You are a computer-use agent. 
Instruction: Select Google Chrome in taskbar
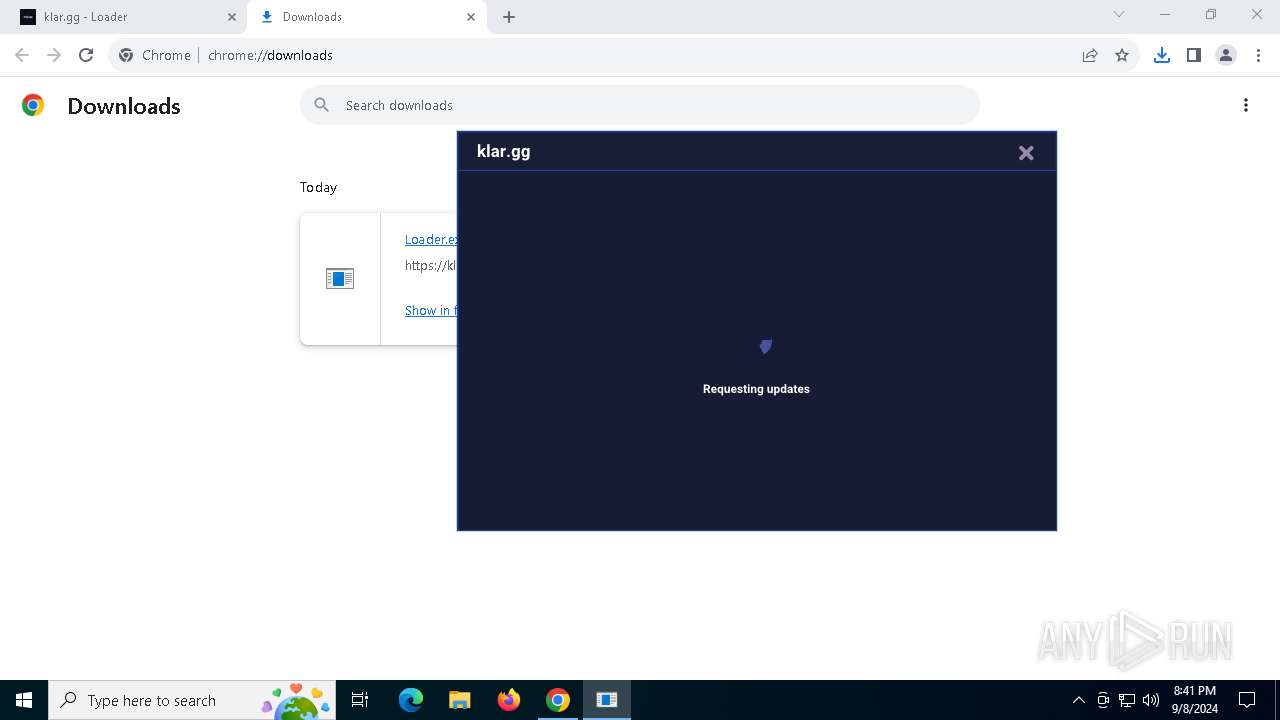[558, 700]
